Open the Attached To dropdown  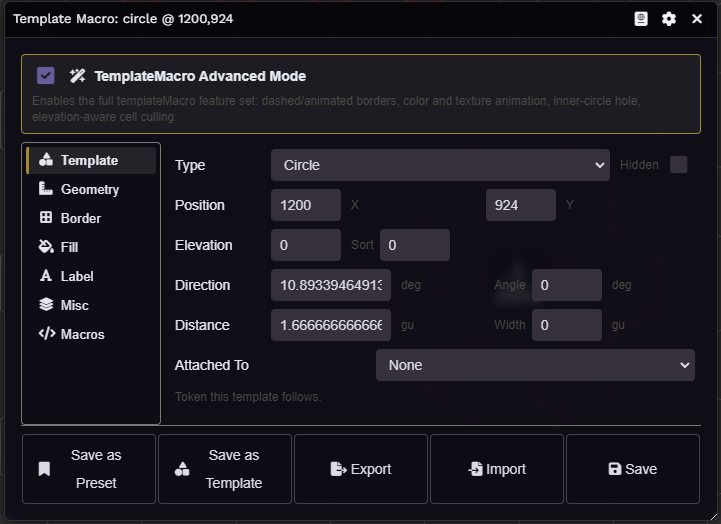coord(535,365)
